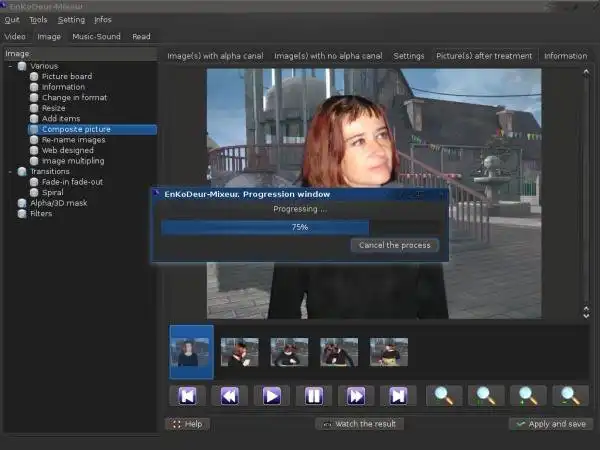This screenshot has height=450, width=600.
Task: Click the 75% progress bar
Action: (299, 227)
